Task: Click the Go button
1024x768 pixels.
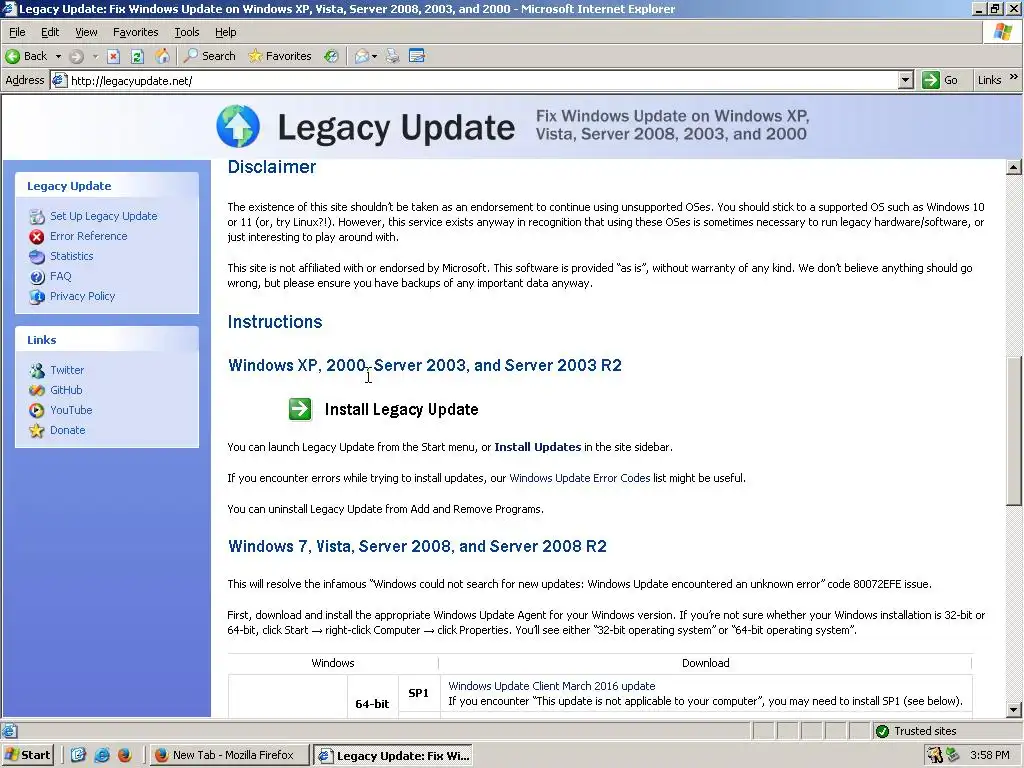Action: pos(940,80)
